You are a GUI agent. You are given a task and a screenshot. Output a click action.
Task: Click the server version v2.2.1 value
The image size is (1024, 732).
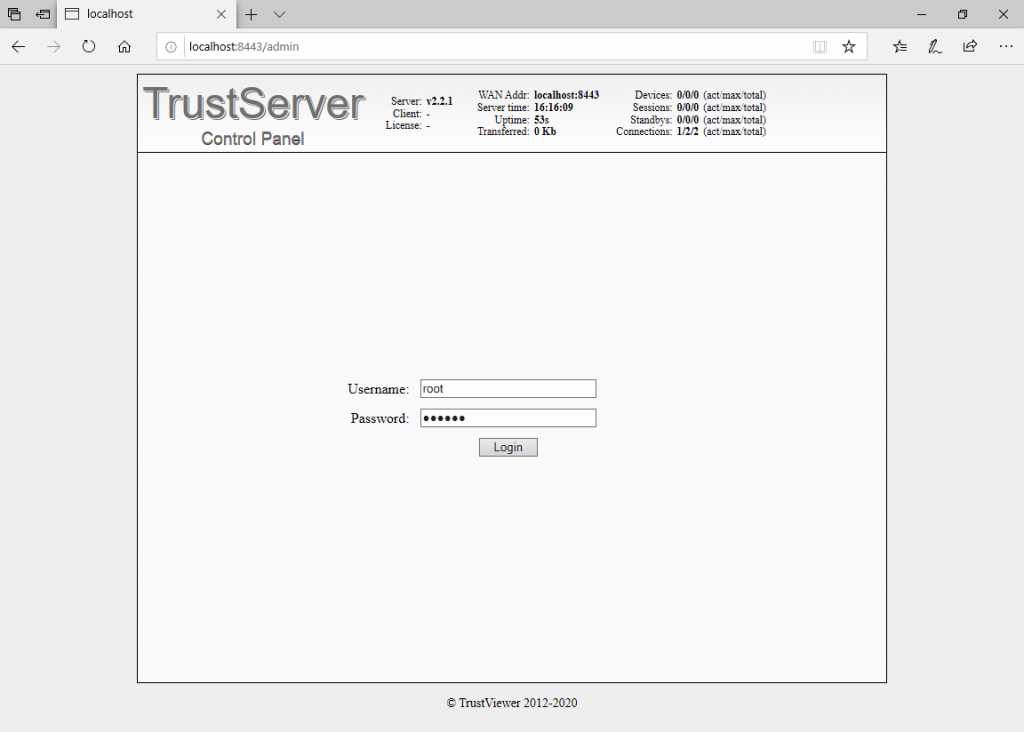(x=439, y=101)
